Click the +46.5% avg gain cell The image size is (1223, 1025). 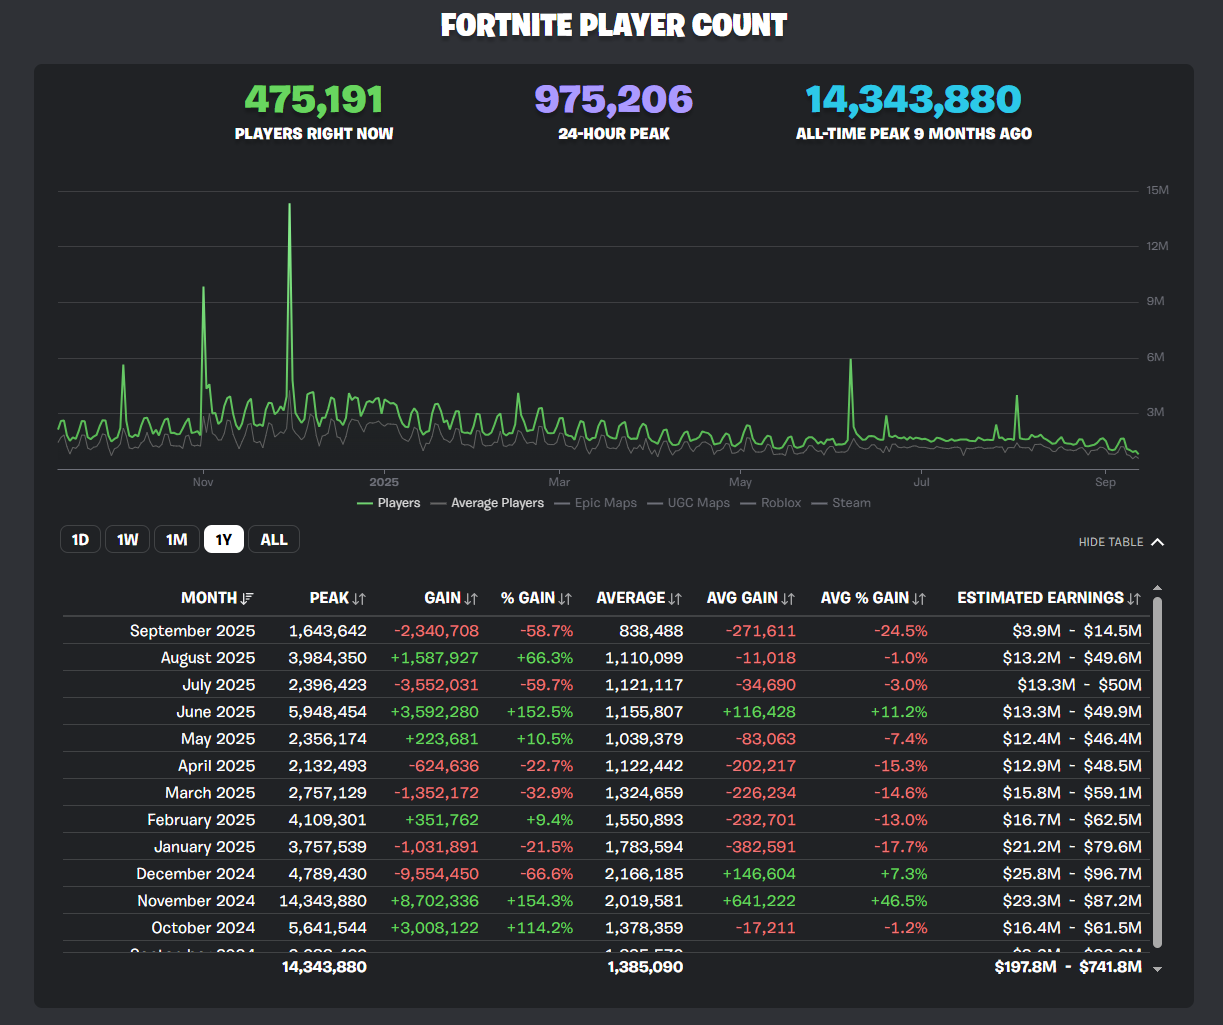click(898, 901)
